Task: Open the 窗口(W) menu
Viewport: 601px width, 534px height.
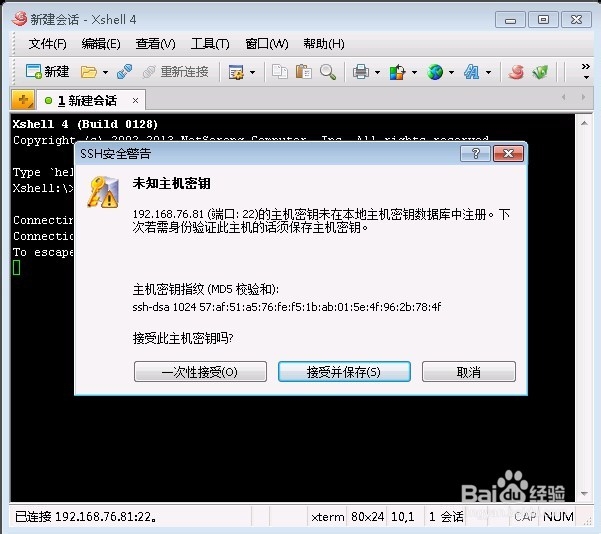Action: pos(267,44)
